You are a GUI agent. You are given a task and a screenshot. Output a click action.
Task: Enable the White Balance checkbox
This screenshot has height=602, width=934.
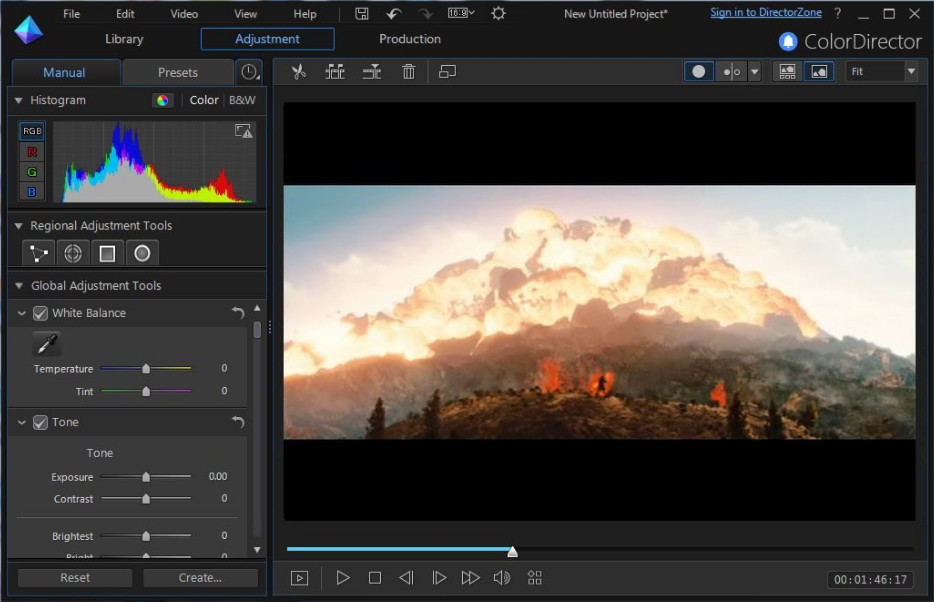pyautogui.click(x=40, y=313)
